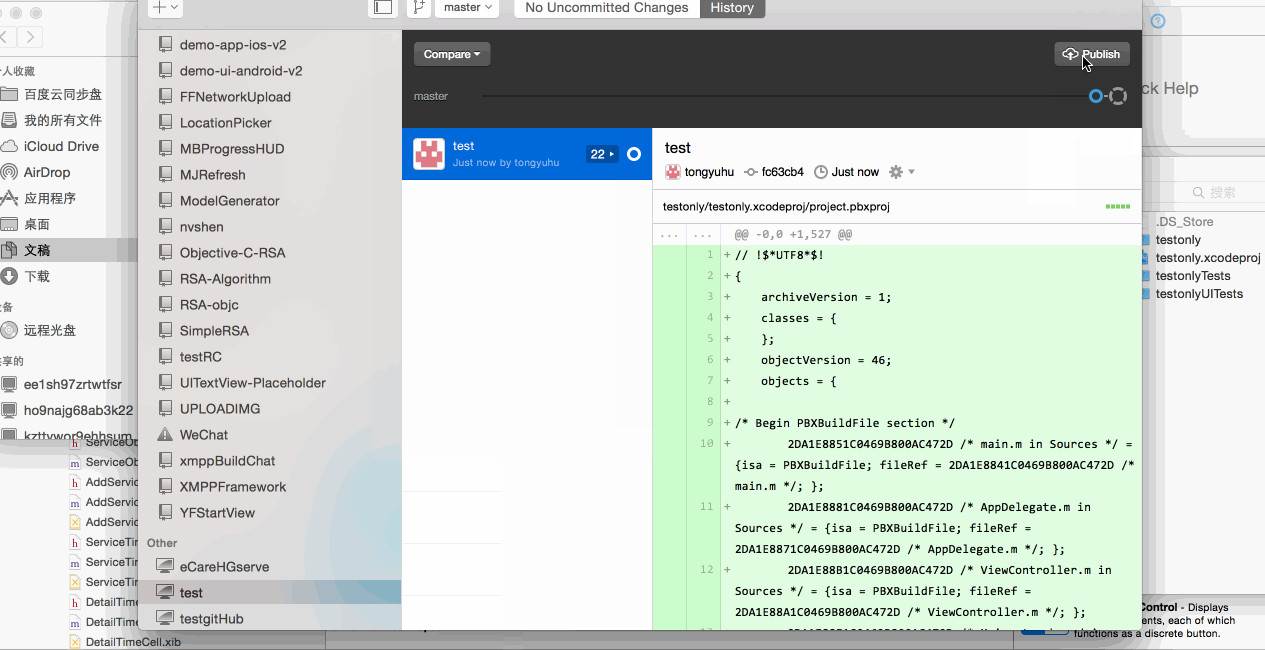1265x650 pixels.
Task: Click the help question mark icon in Xcode window
Action: coord(1158,21)
